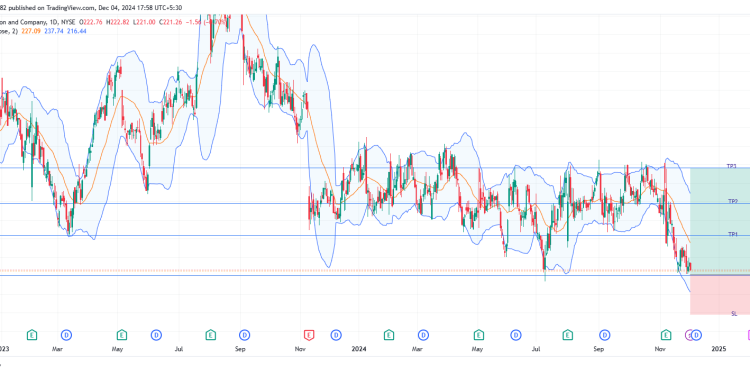
Task: Open the dividend marker between May and Jul 2023
Action: [x=156, y=334]
